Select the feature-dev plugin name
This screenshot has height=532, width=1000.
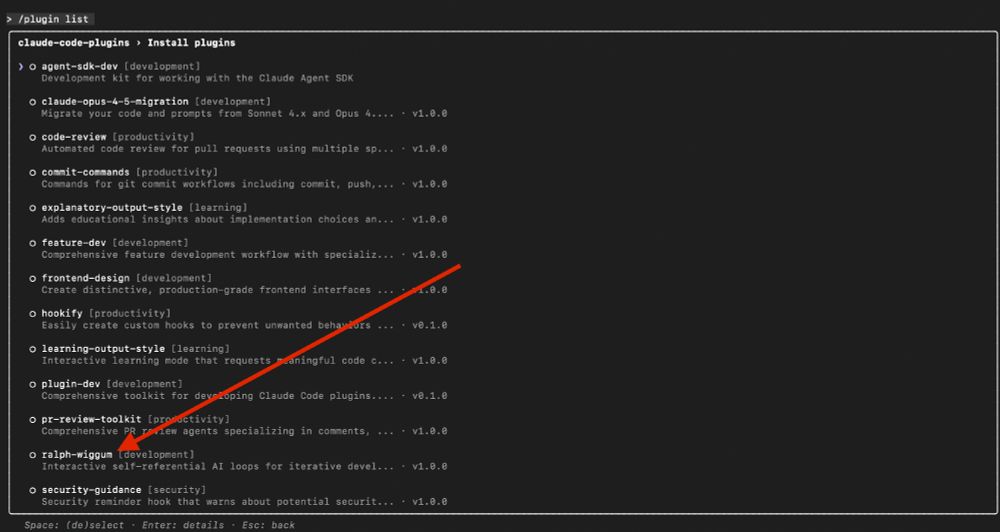tap(74, 242)
